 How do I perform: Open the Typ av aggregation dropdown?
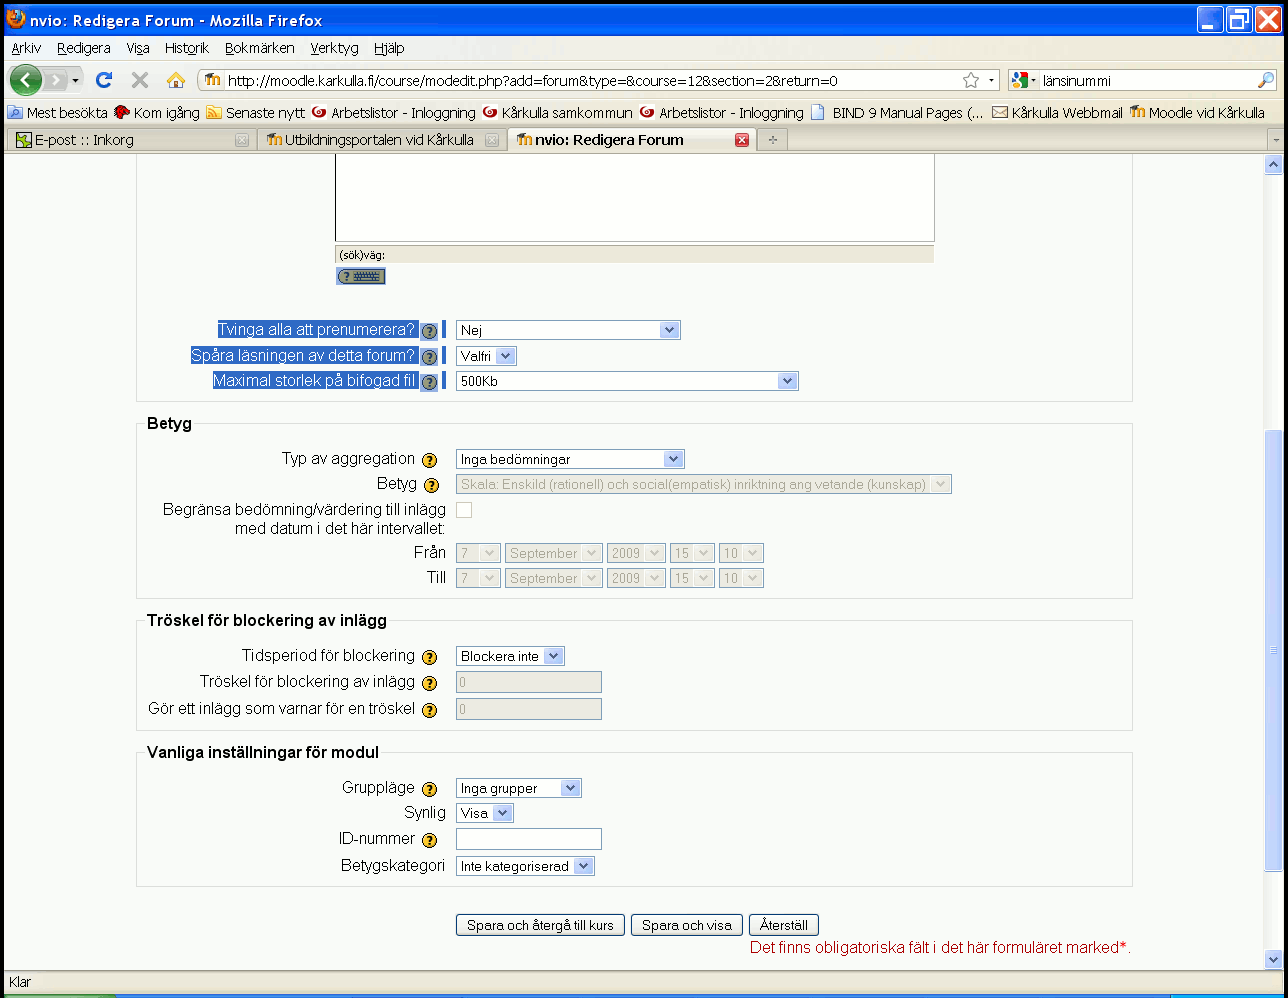(x=570, y=459)
